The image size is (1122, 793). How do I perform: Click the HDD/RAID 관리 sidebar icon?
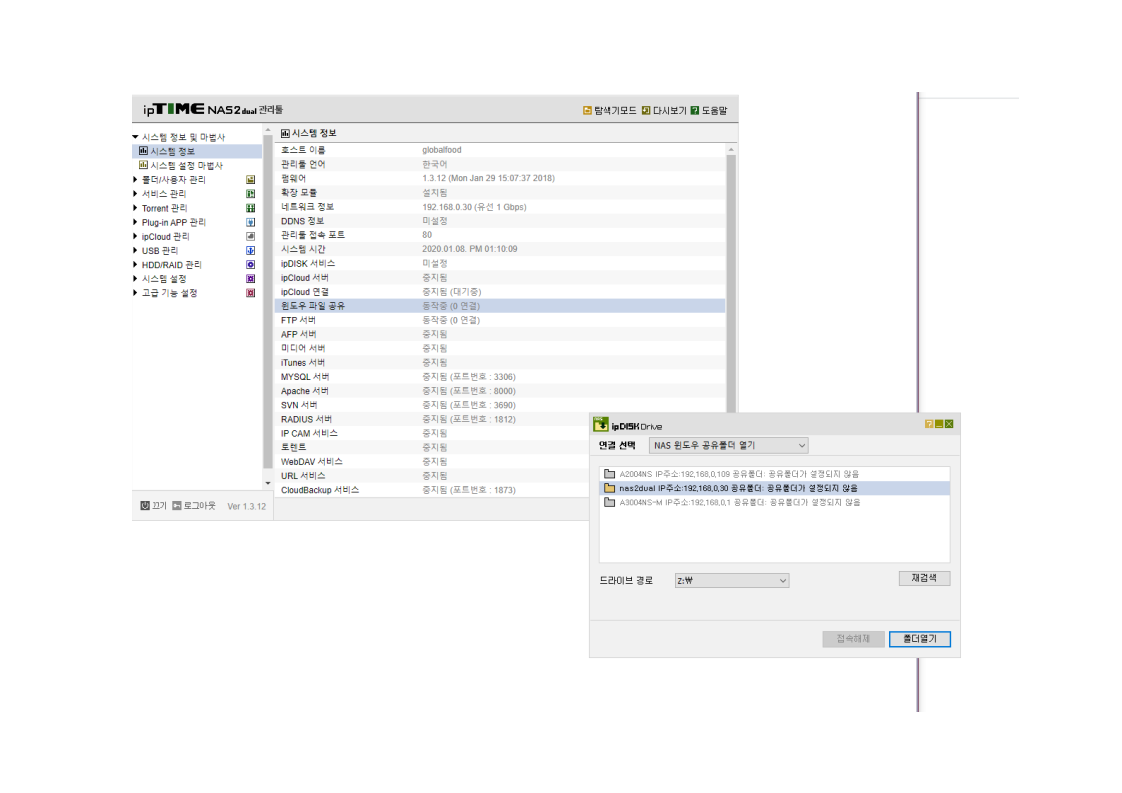[x=250, y=265]
